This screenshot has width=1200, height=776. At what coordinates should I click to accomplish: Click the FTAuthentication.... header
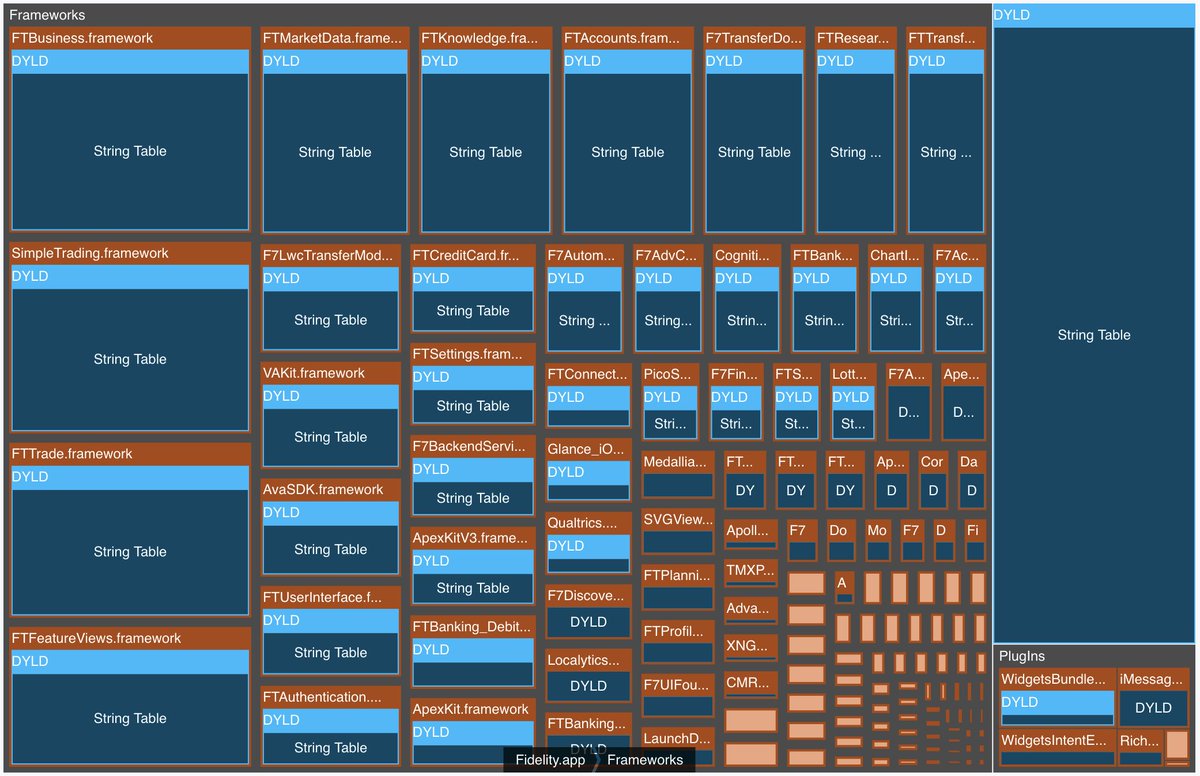331,696
